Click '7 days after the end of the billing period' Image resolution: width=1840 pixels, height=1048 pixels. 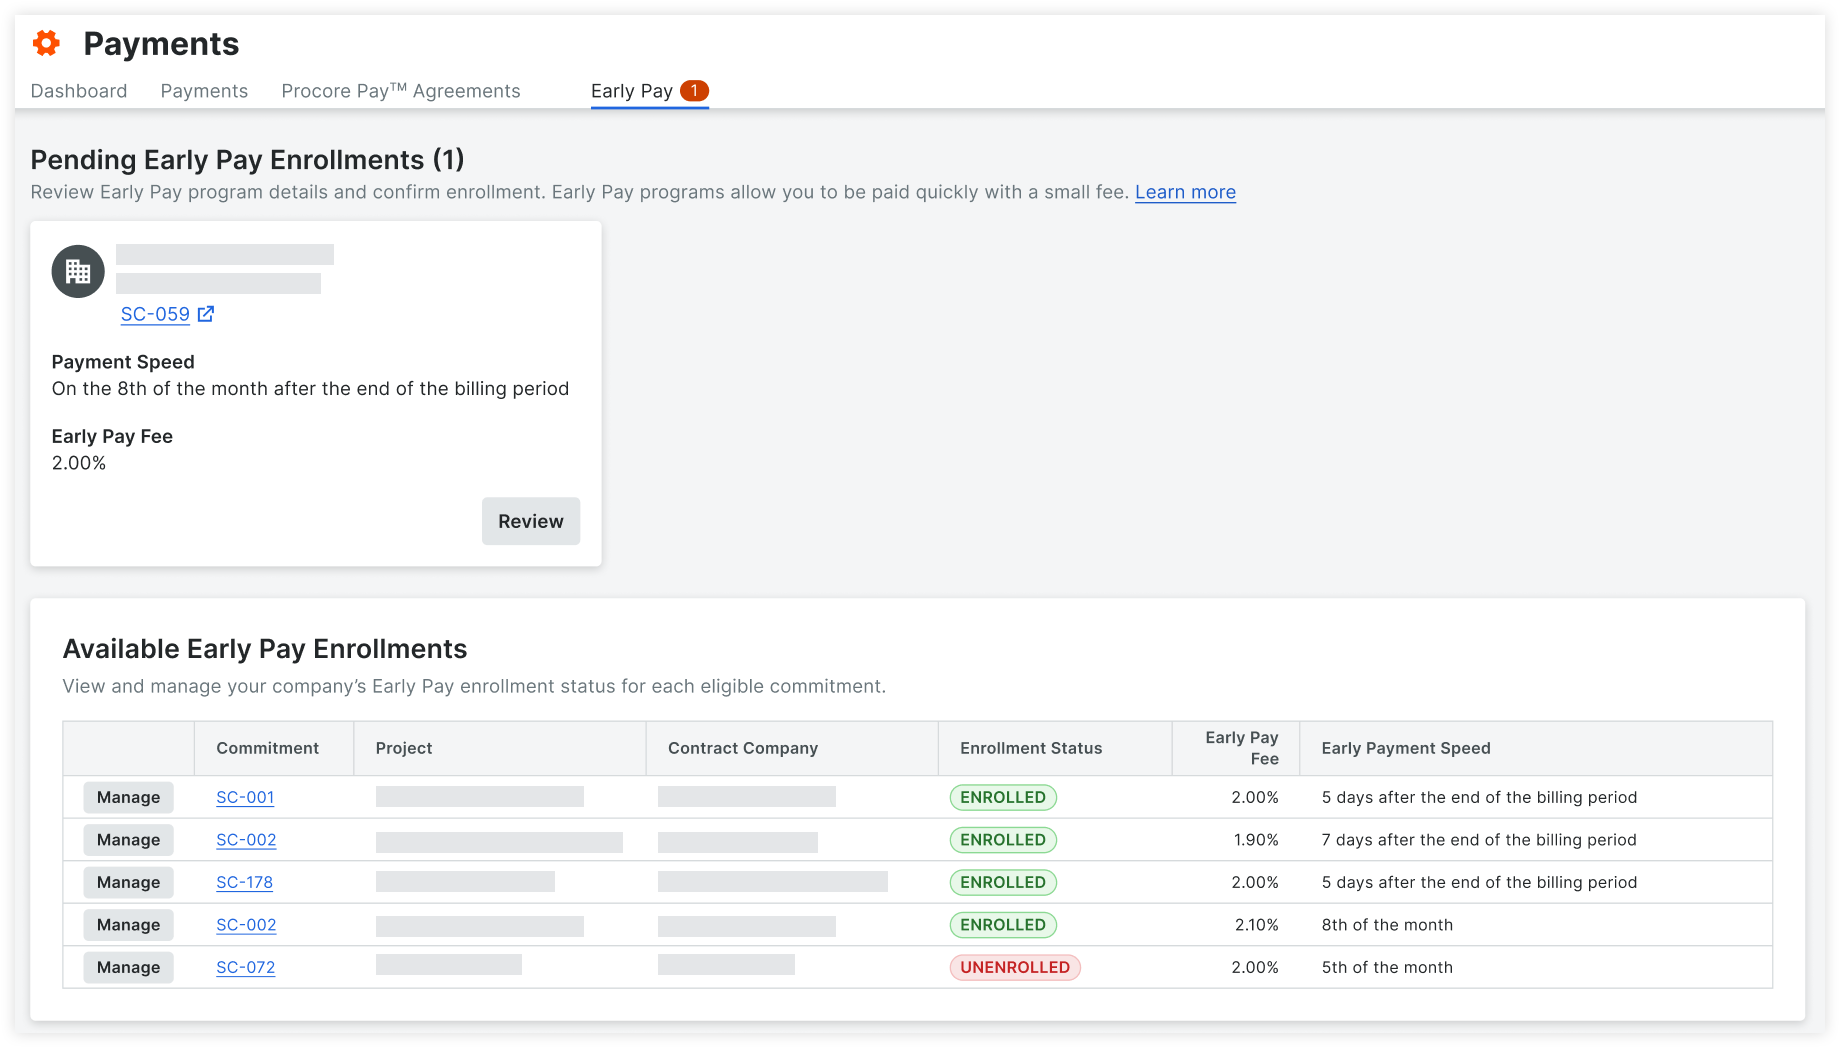[1479, 840]
